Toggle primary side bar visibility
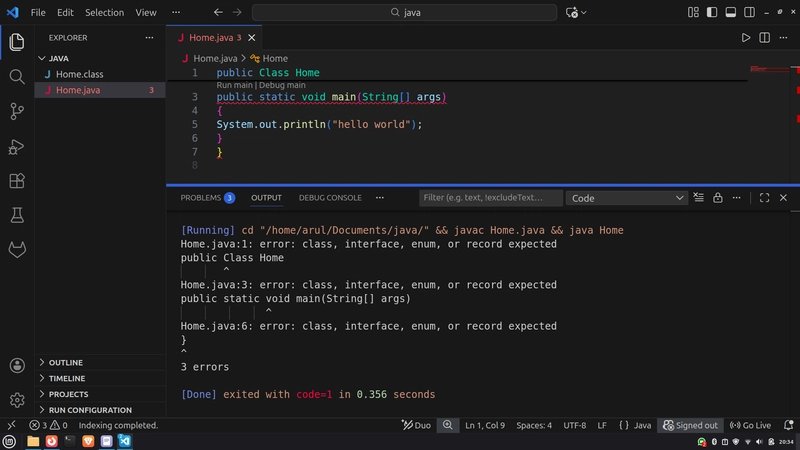800x450 pixels. click(712, 13)
